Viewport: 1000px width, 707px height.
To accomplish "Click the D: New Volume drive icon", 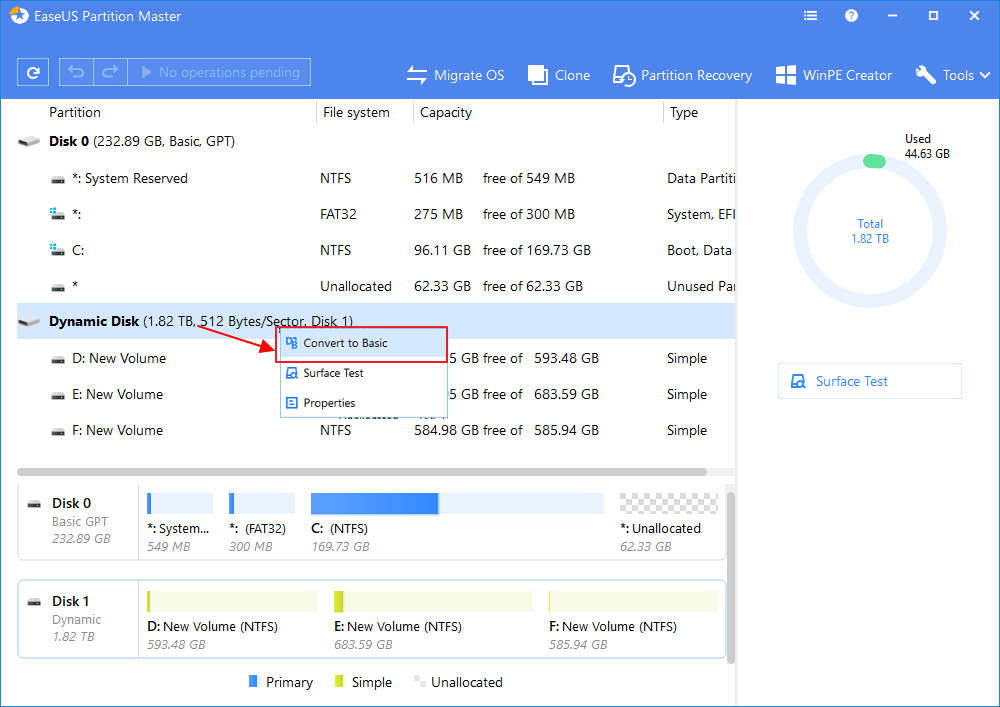I will (x=58, y=360).
